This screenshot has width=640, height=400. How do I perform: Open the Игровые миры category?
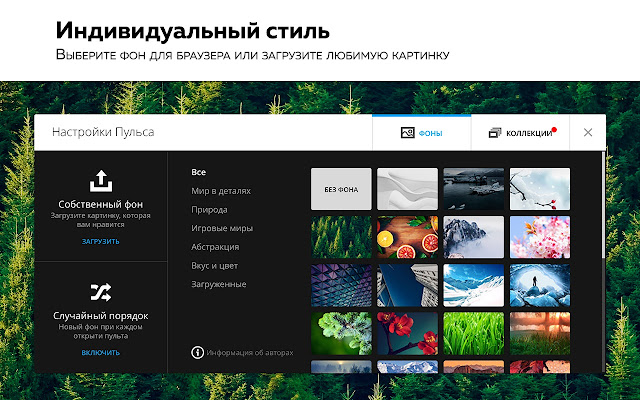click(x=222, y=228)
